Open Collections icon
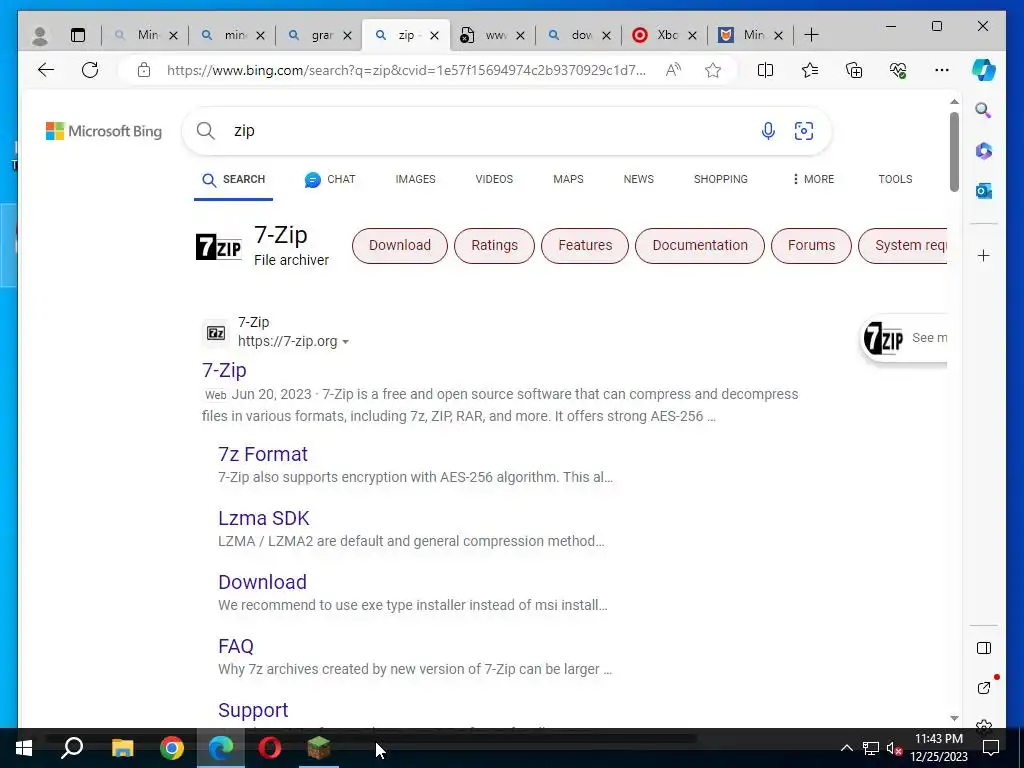 (x=854, y=70)
